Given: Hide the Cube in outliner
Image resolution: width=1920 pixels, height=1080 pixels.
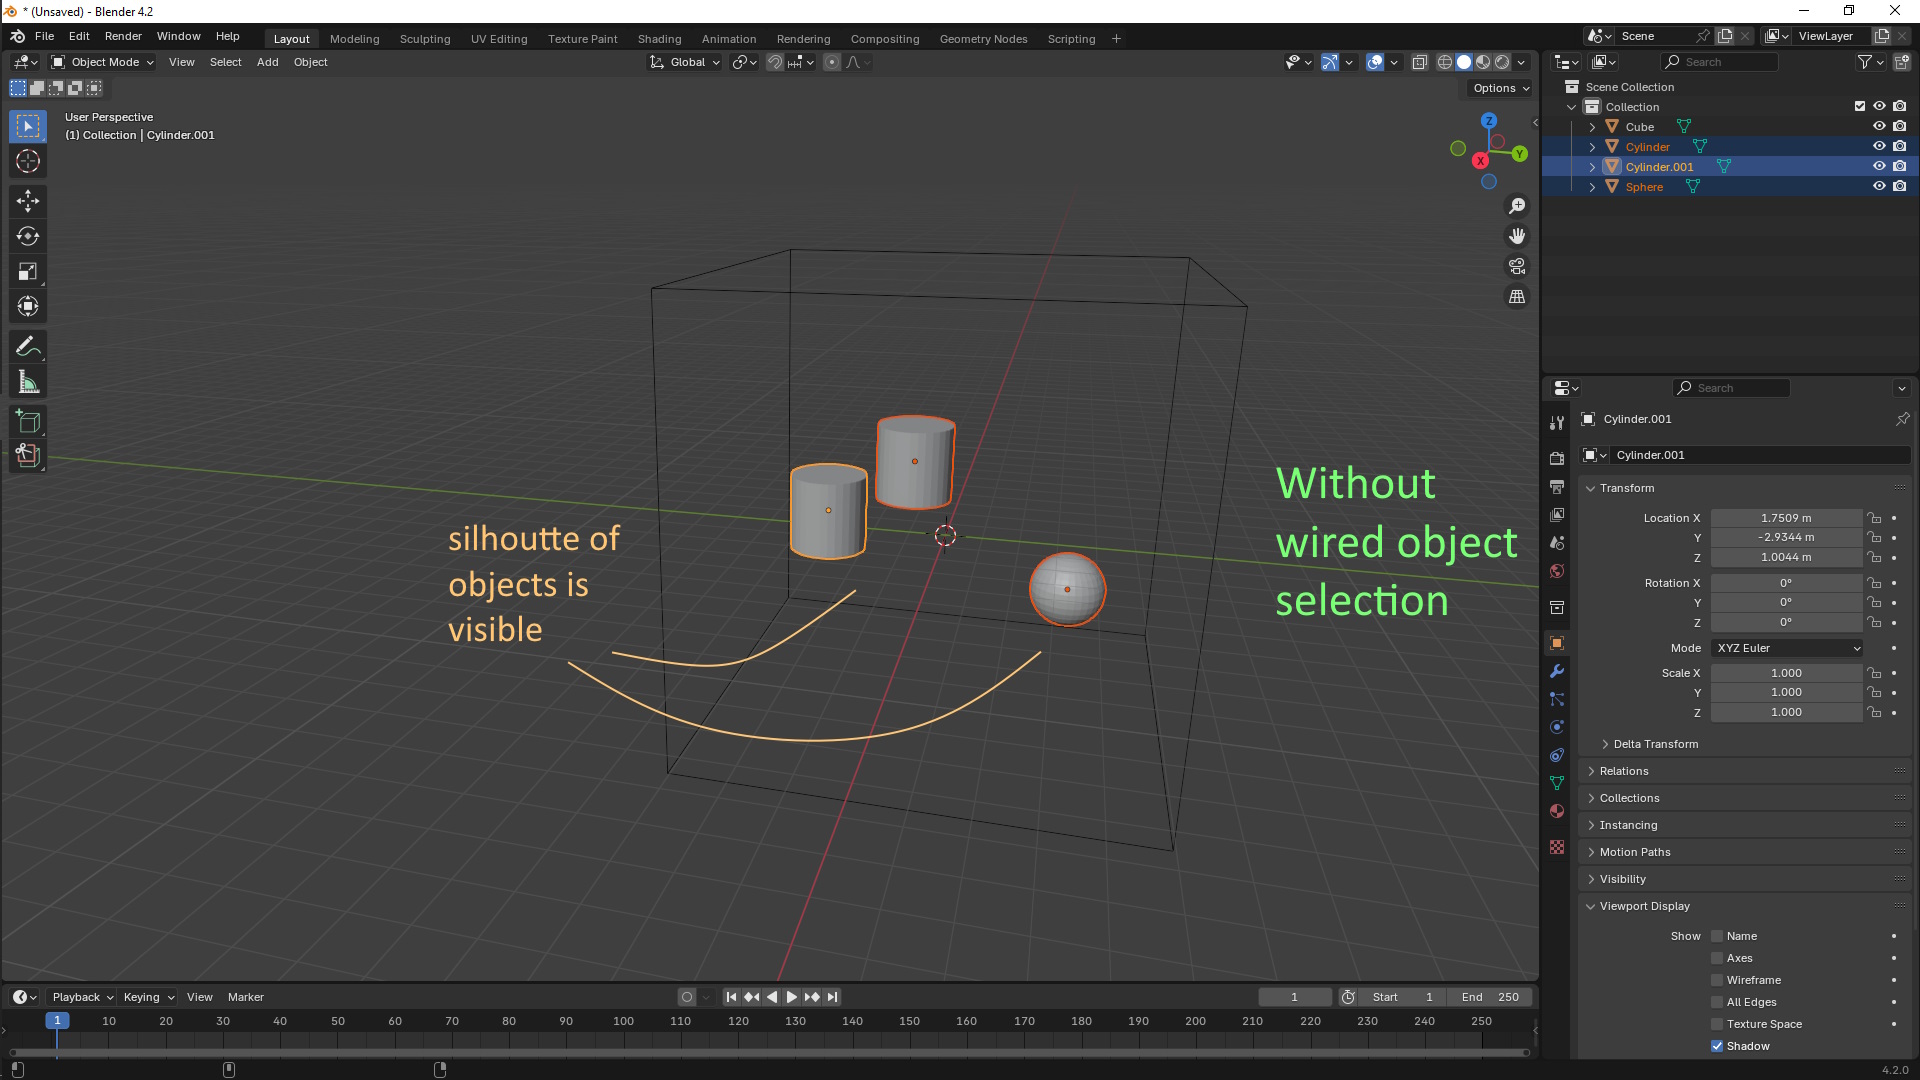Looking at the screenshot, I should point(1879,126).
